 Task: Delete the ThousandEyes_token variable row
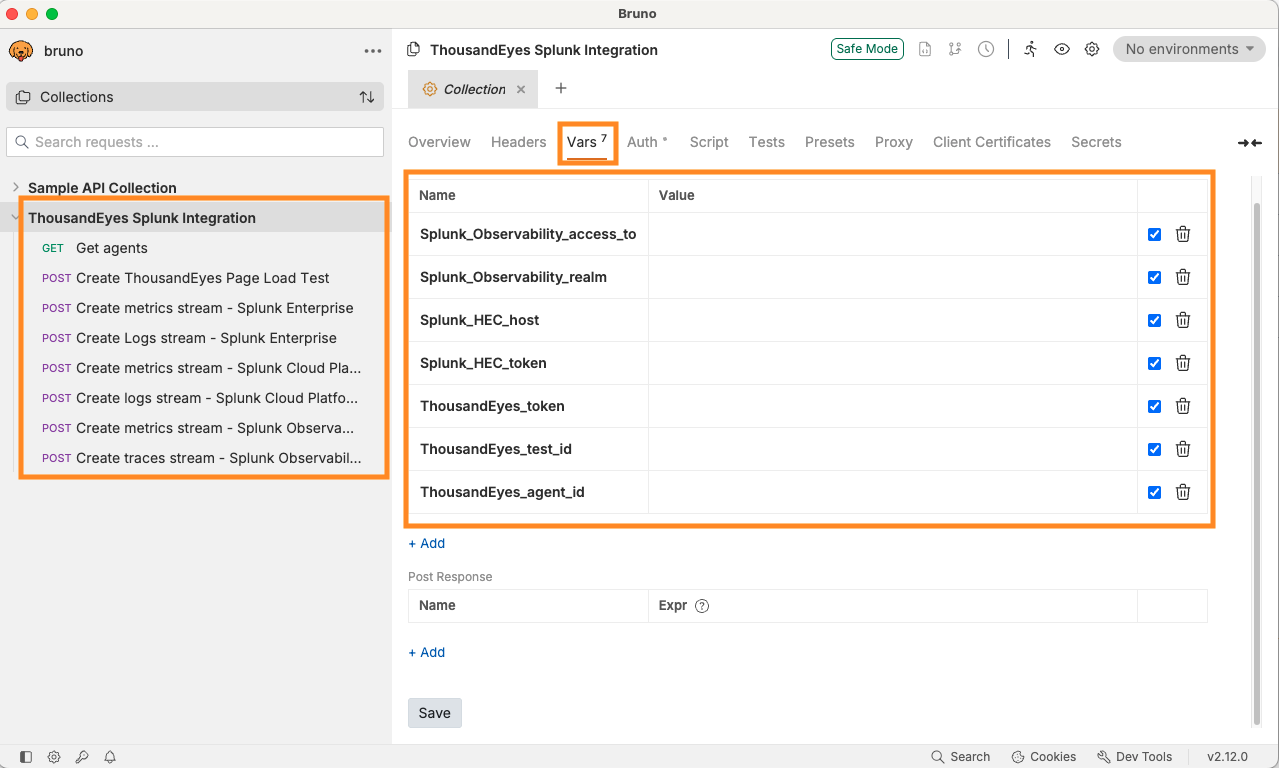(x=1183, y=406)
